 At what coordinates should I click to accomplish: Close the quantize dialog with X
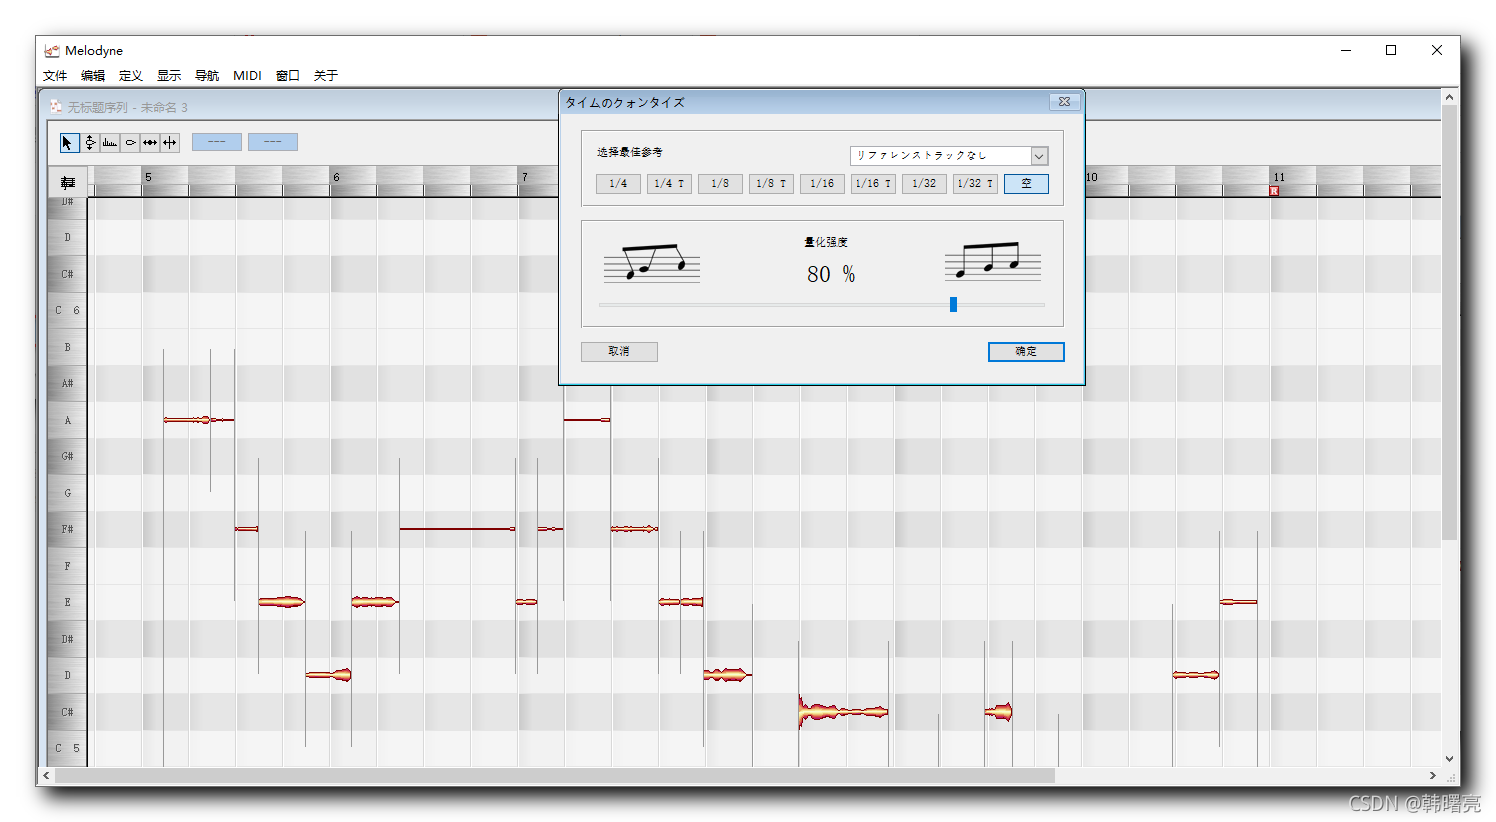[x=1064, y=102]
